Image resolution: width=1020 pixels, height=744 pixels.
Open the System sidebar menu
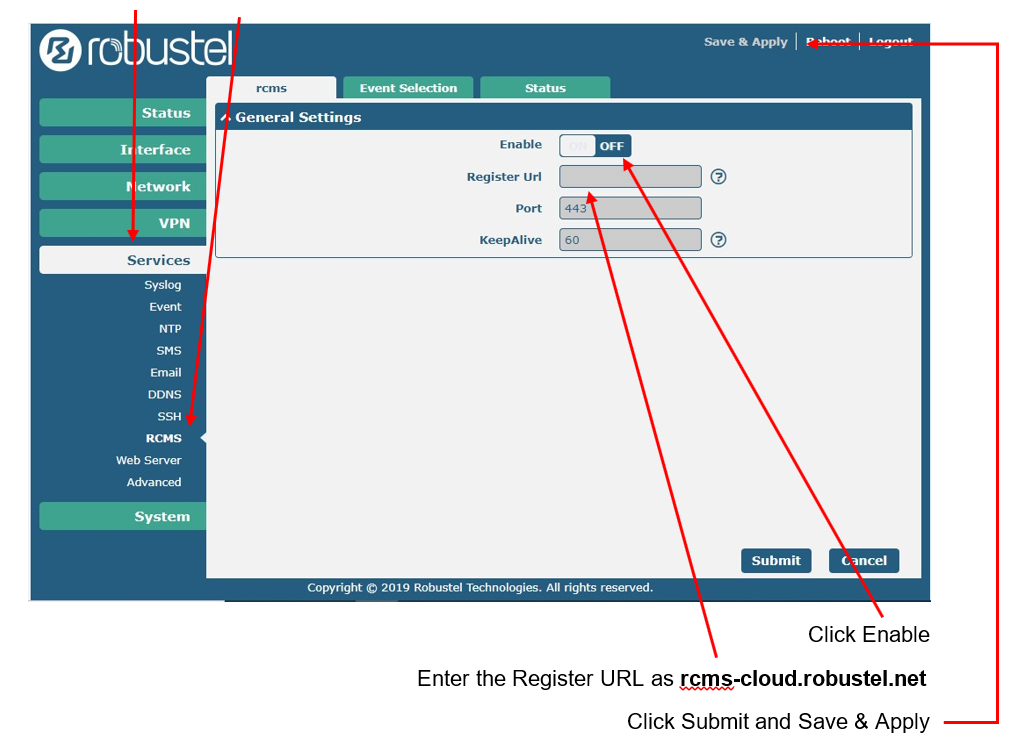click(123, 516)
